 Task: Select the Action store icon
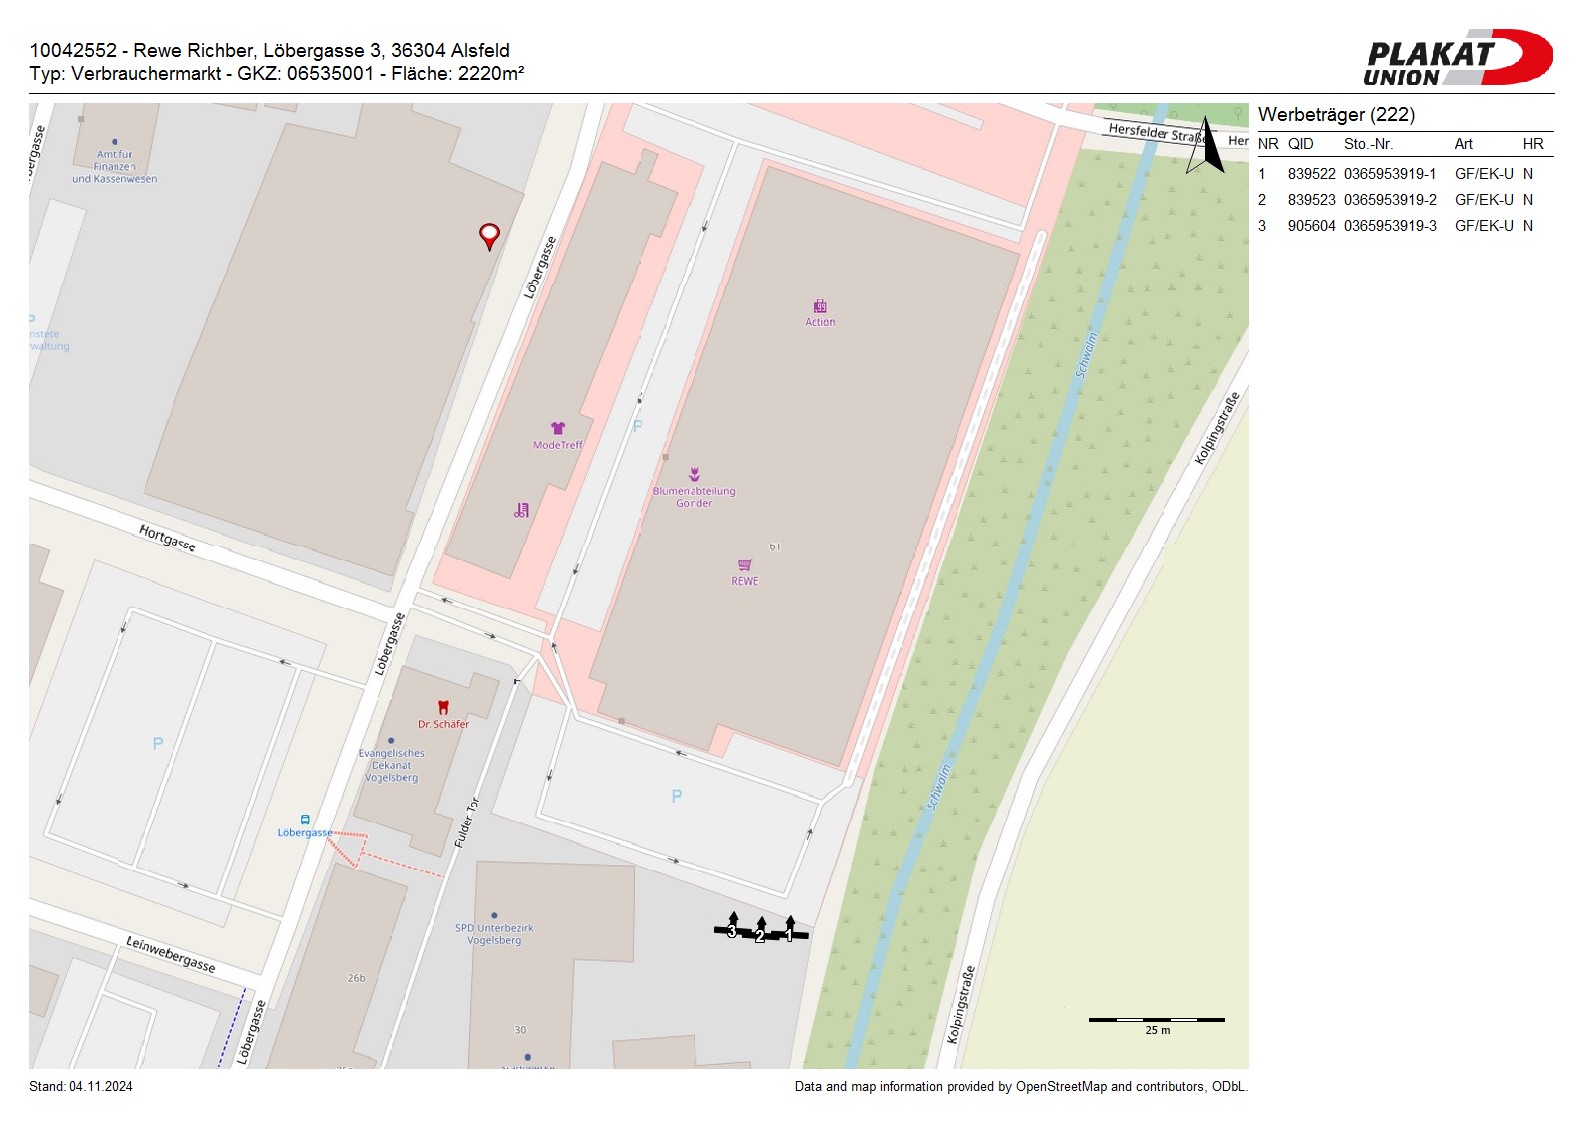point(820,307)
